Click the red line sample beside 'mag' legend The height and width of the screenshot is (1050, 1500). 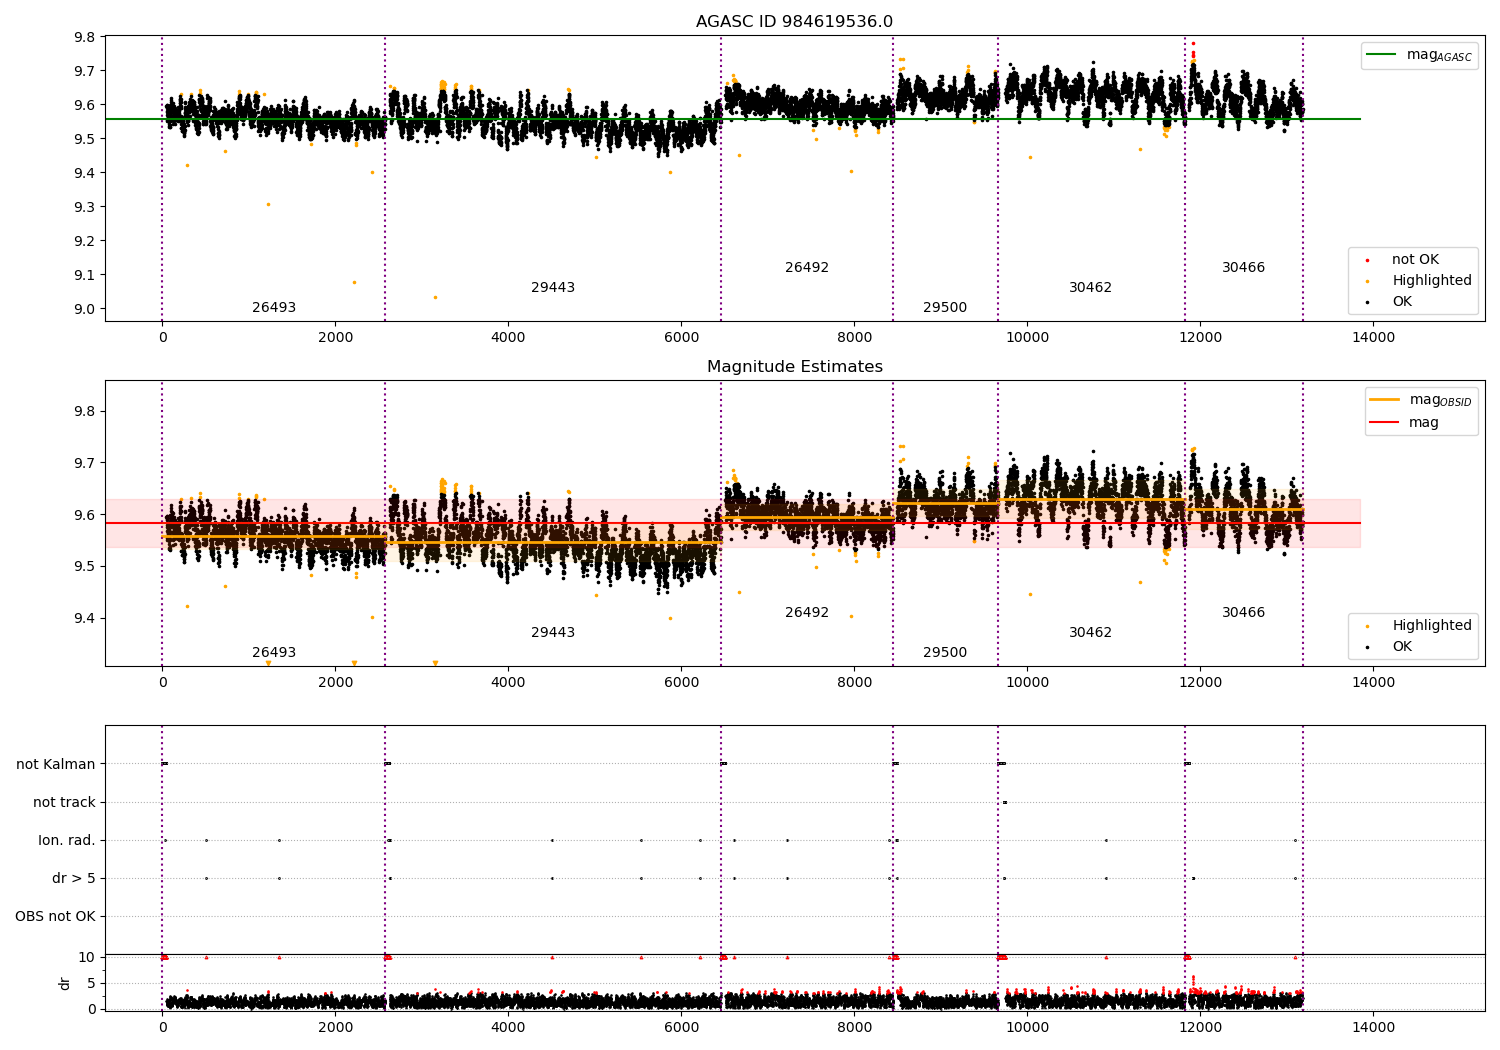[x=1385, y=423]
